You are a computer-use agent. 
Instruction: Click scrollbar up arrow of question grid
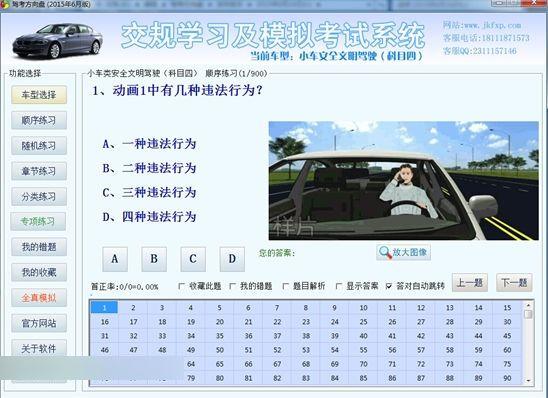pyautogui.click(x=528, y=305)
